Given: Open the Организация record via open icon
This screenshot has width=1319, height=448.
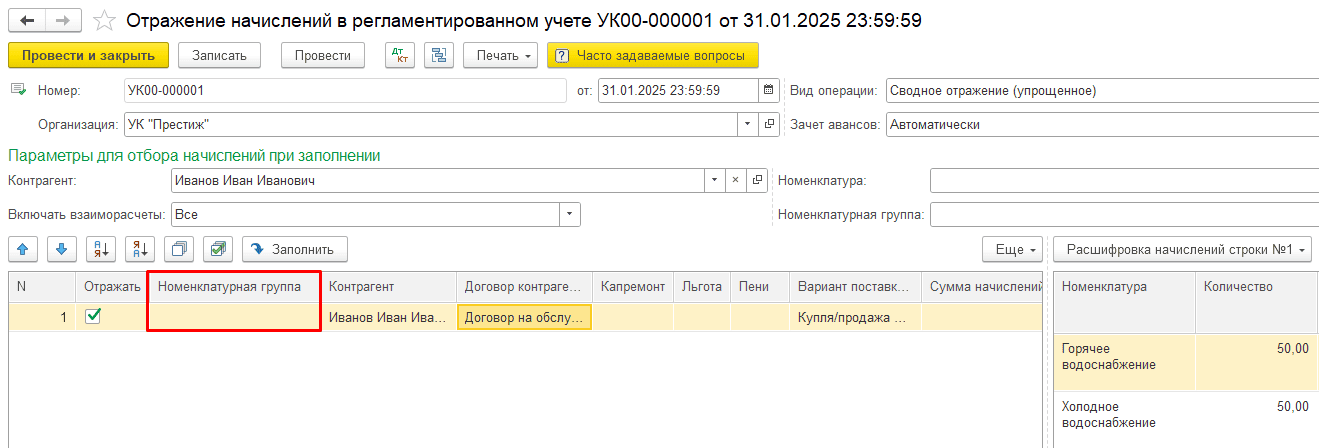Looking at the screenshot, I should coord(769,125).
